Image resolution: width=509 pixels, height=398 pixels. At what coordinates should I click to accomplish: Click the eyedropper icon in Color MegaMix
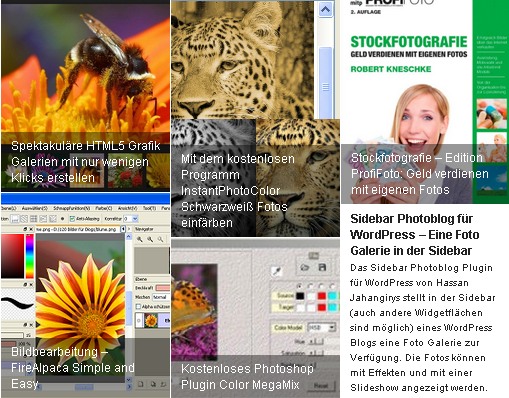point(277,271)
